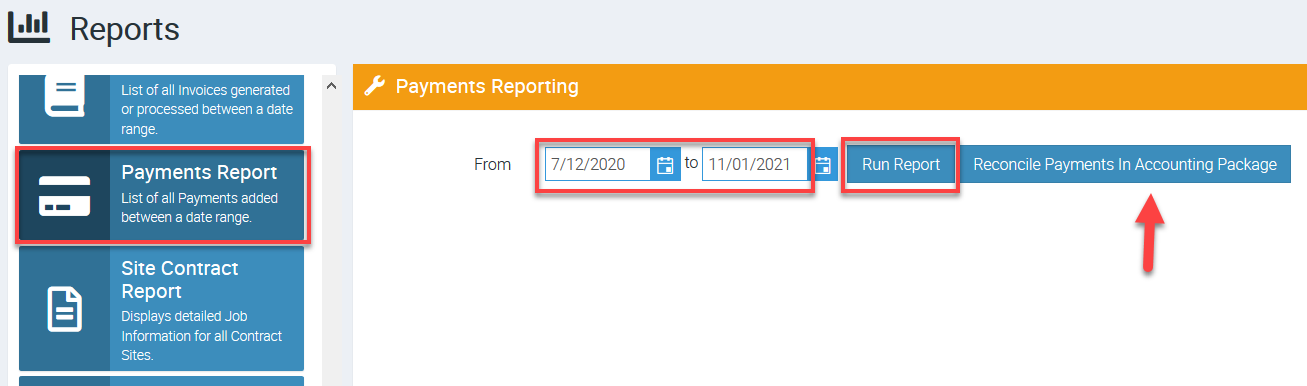The width and height of the screenshot is (1307, 386).
Task: Click 'Displays detailed Job Information' description
Action: coord(202,335)
